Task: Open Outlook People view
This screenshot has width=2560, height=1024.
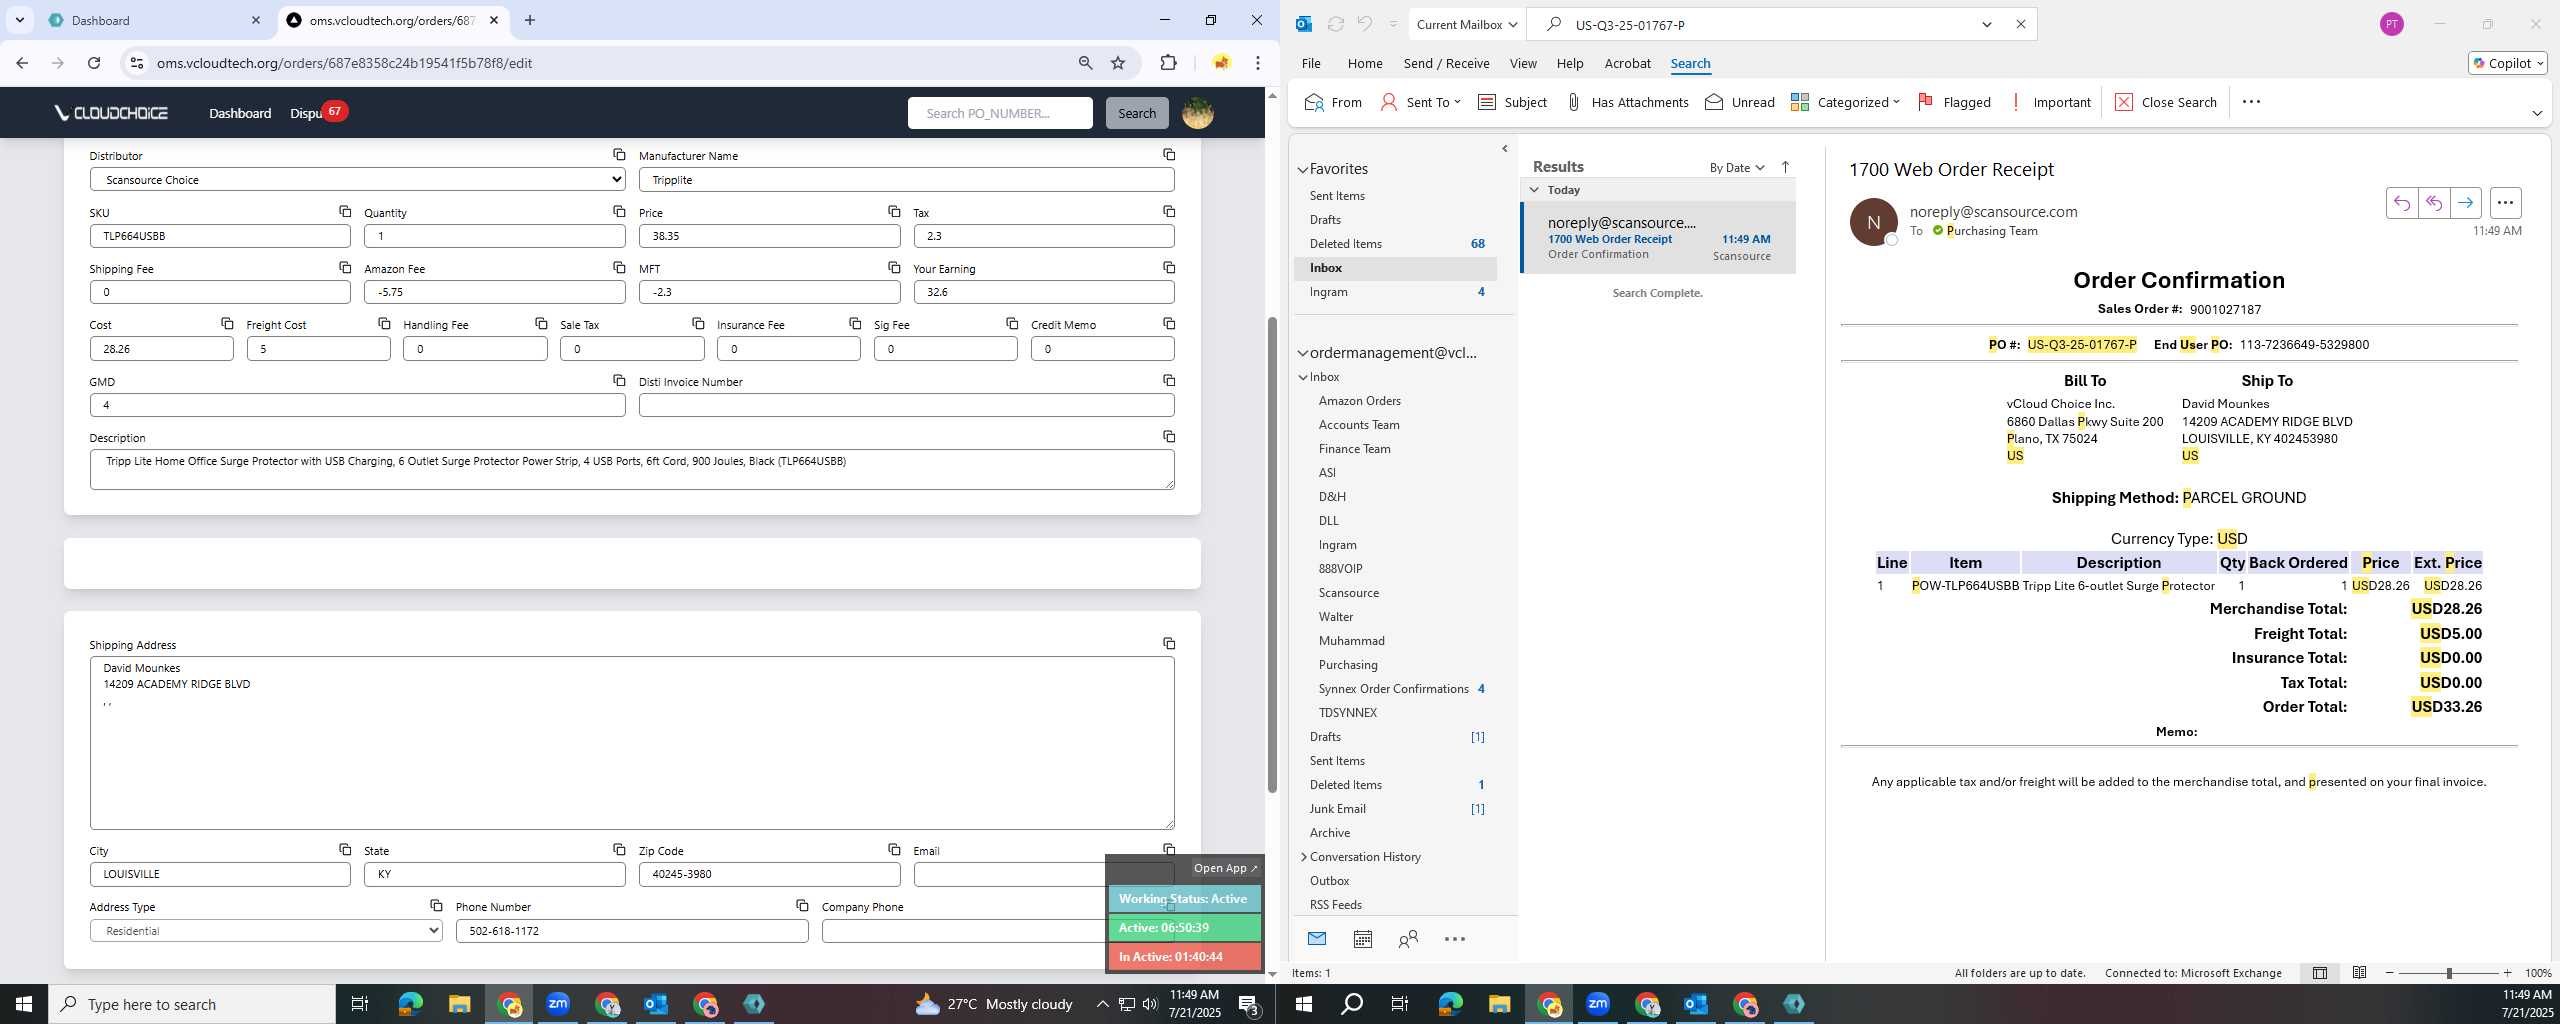Action: click(1408, 939)
